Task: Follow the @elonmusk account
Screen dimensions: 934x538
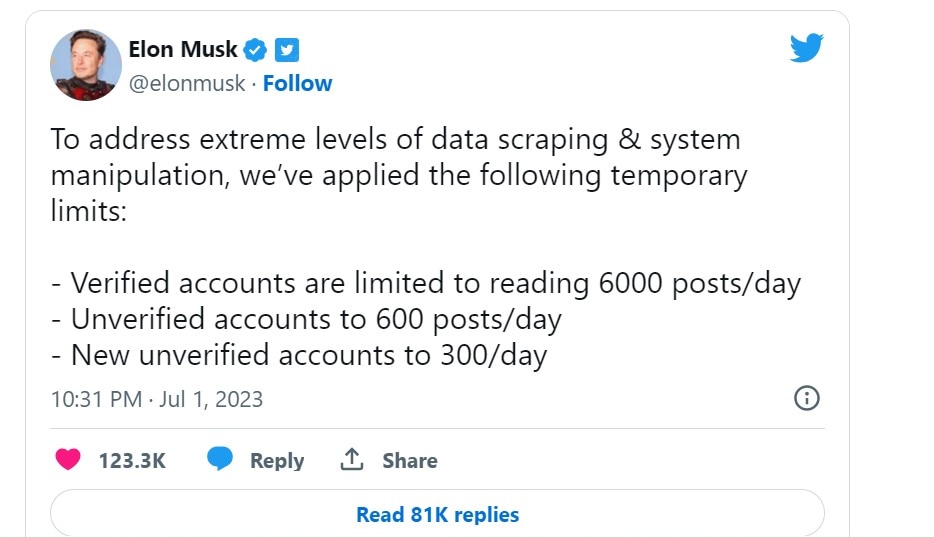Action: tap(297, 83)
